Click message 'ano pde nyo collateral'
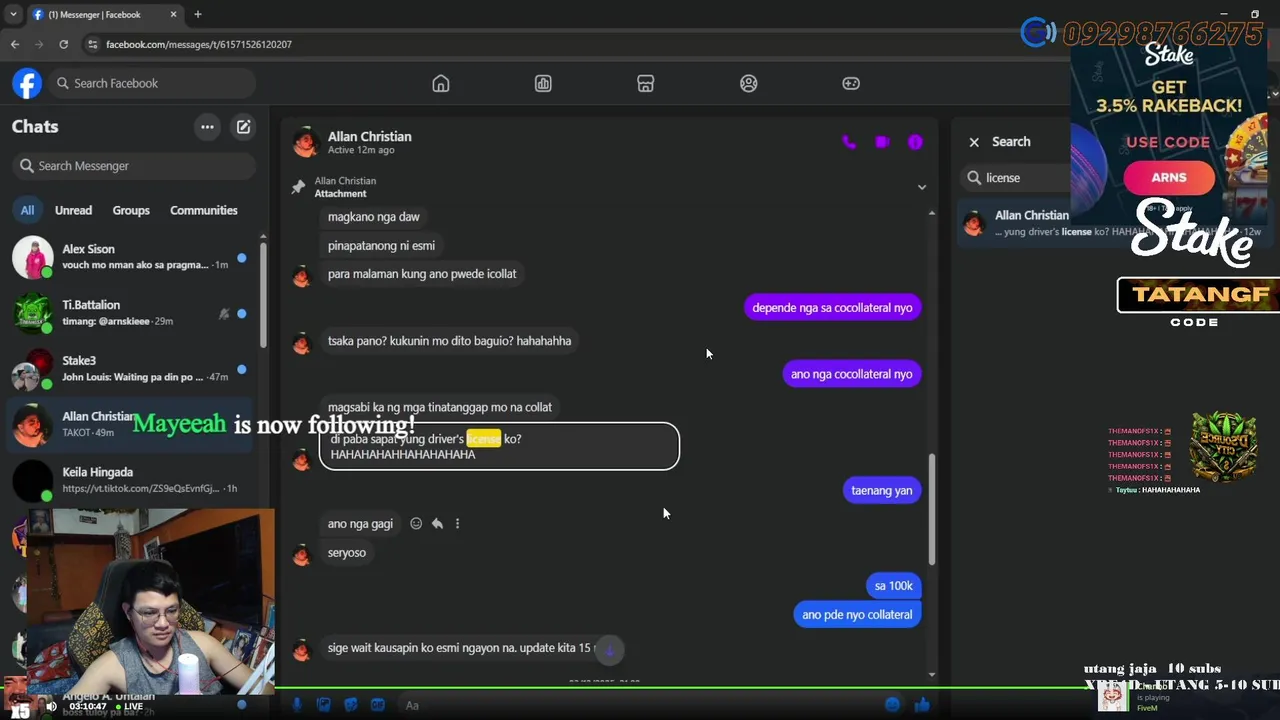1280x720 pixels. [857, 615]
